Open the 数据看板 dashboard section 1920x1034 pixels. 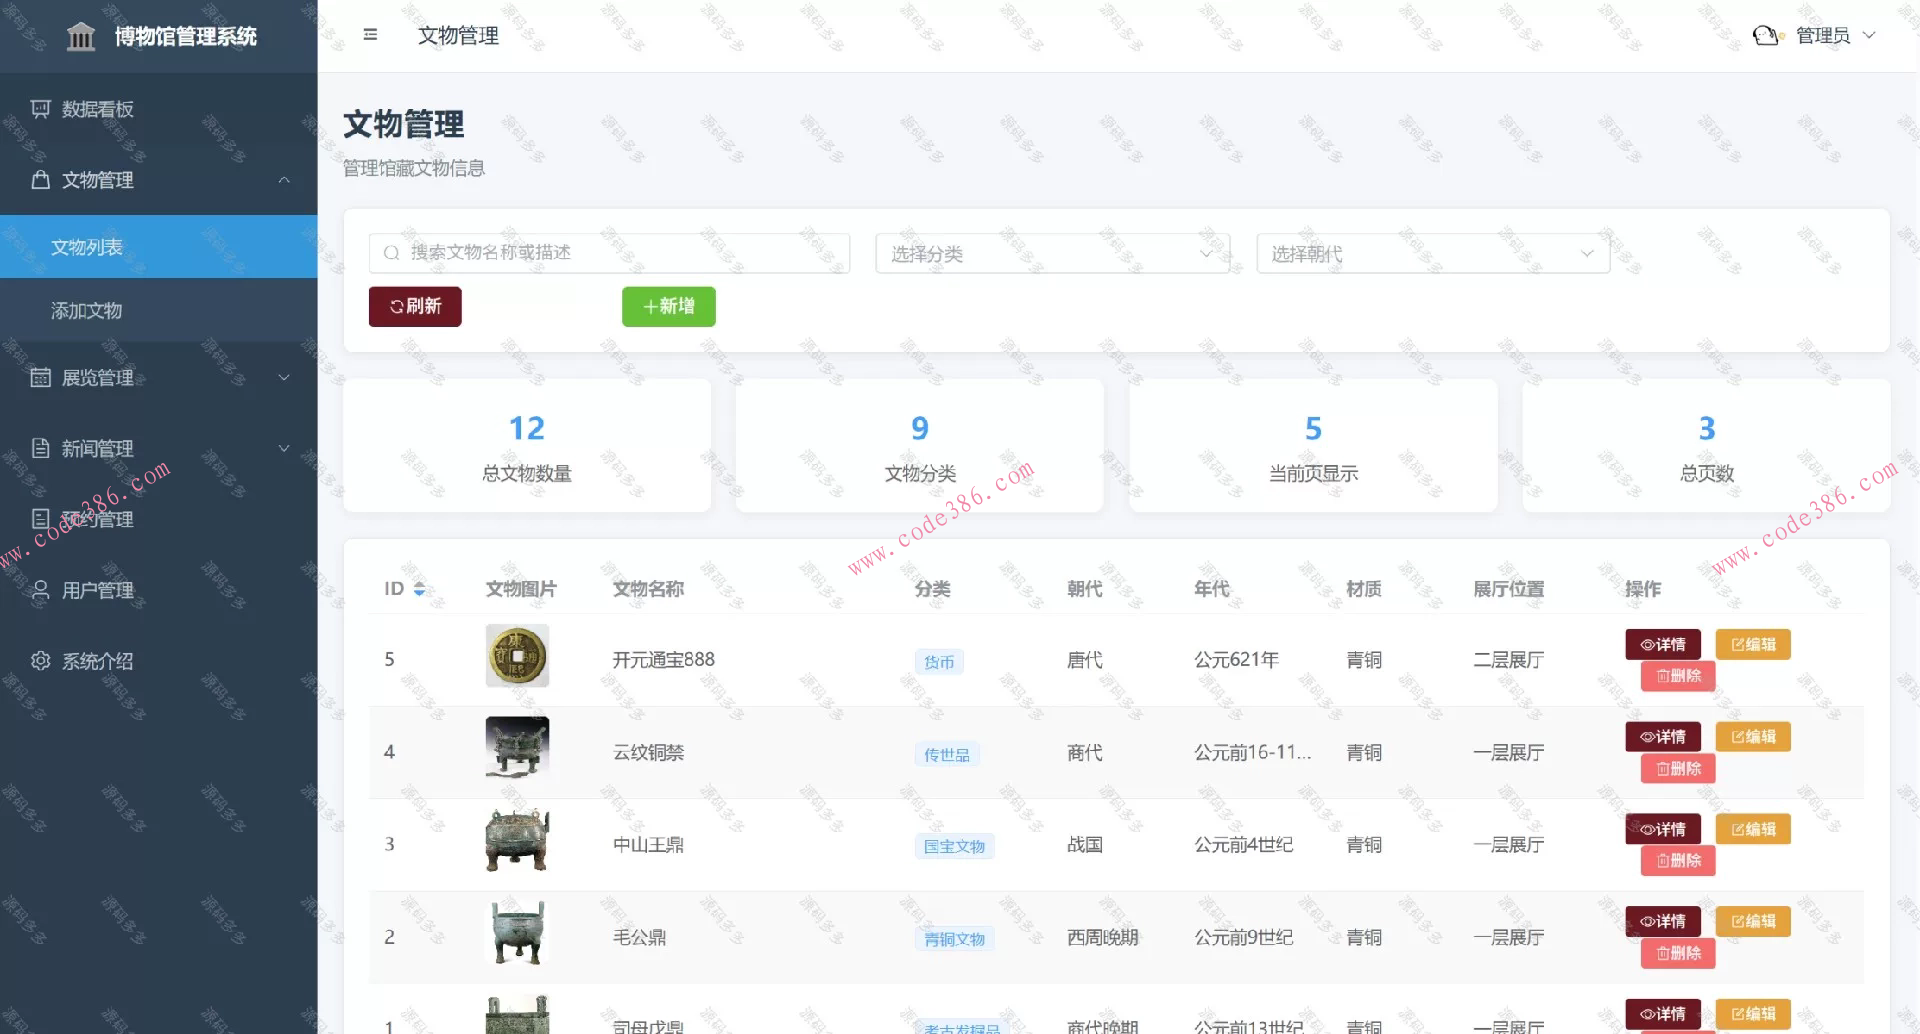click(x=40, y=109)
